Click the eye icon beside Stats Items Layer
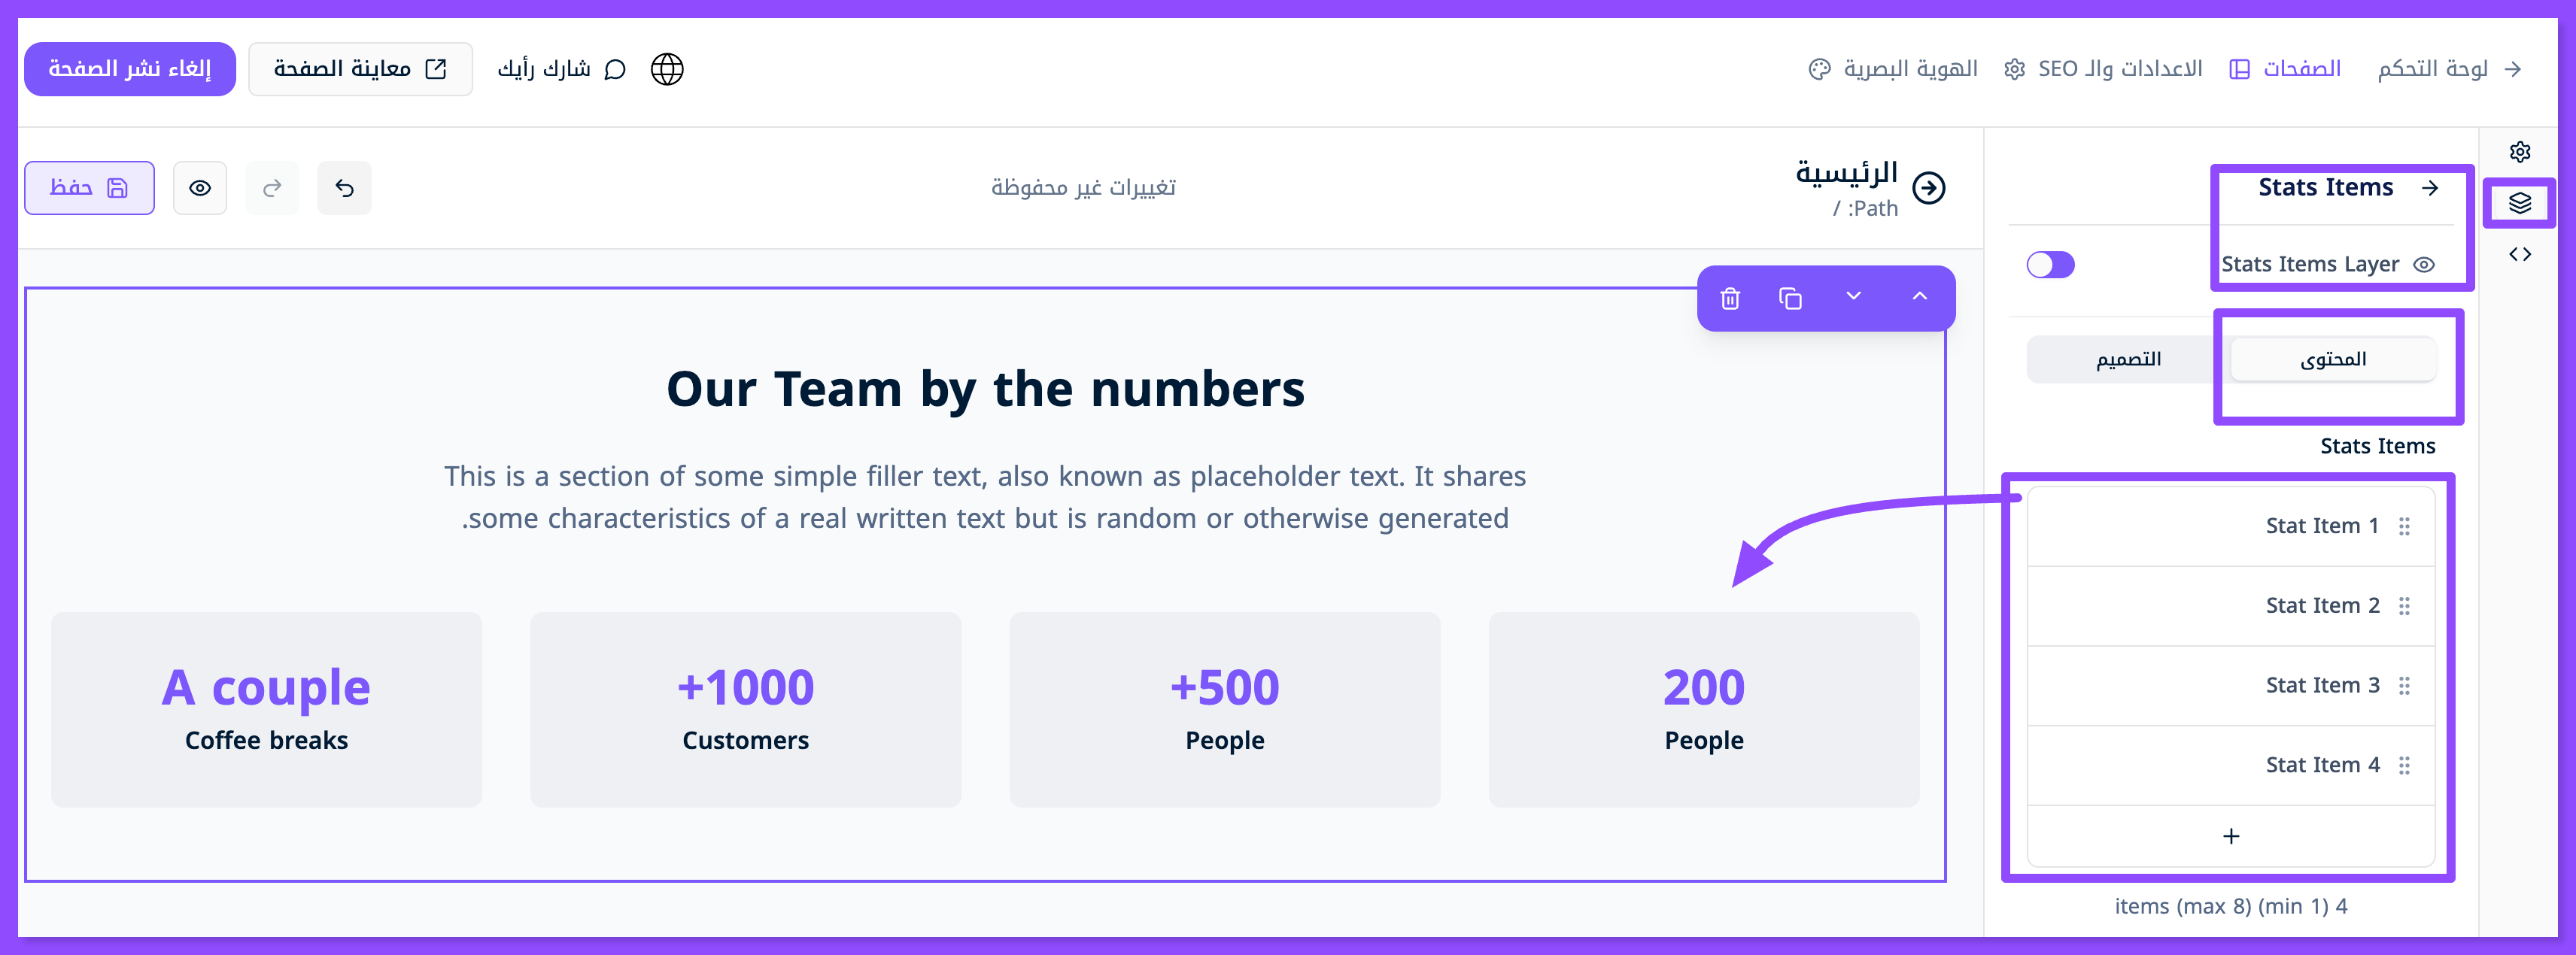This screenshot has width=2576, height=955. coord(2424,264)
